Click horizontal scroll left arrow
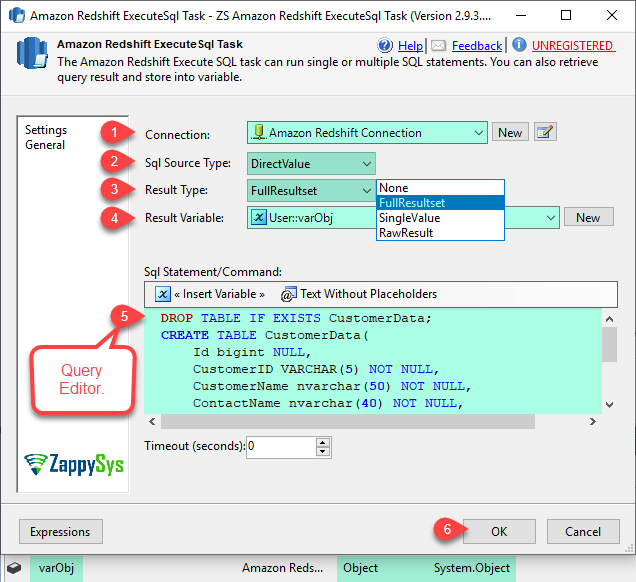Screen dimensions: 636x582 click(x=152, y=421)
